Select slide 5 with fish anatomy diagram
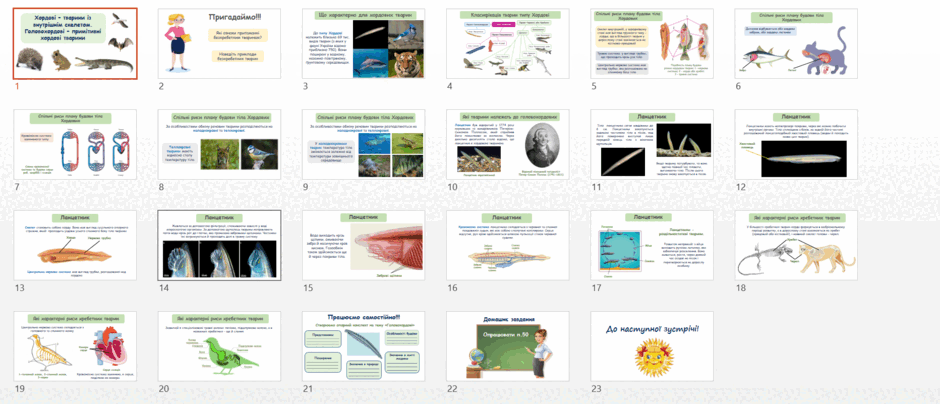The height and width of the screenshot is (404, 940). point(652,44)
